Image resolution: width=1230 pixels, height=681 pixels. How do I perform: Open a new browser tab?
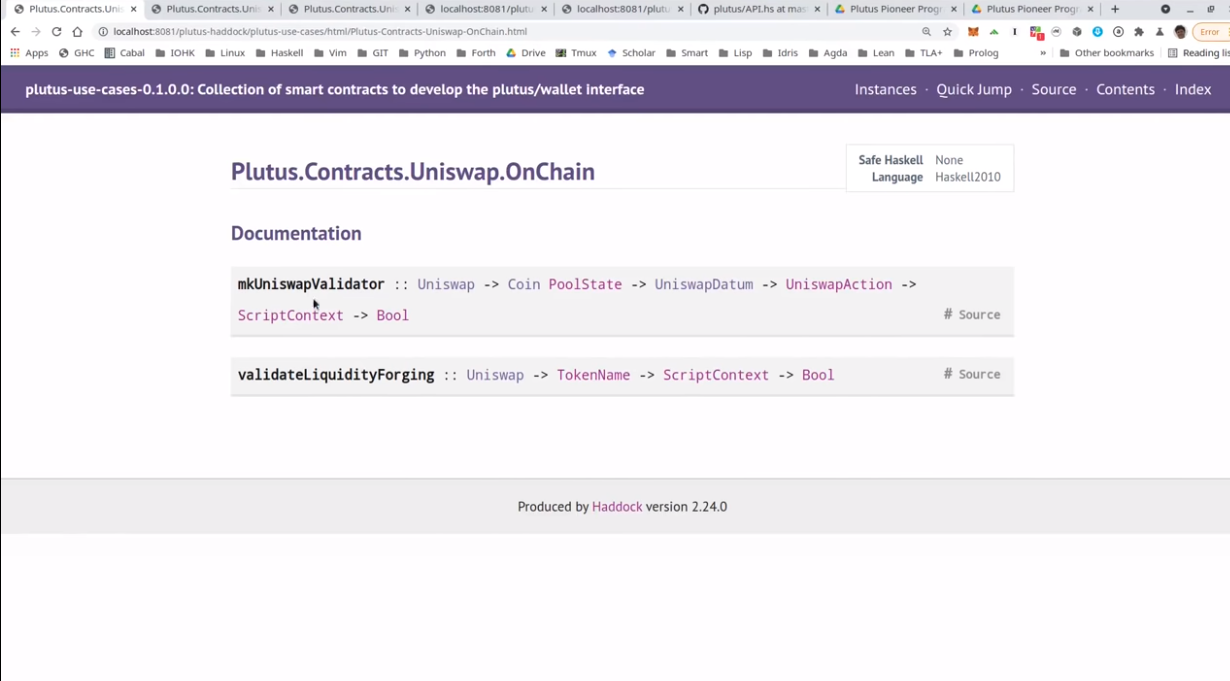(x=1115, y=9)
